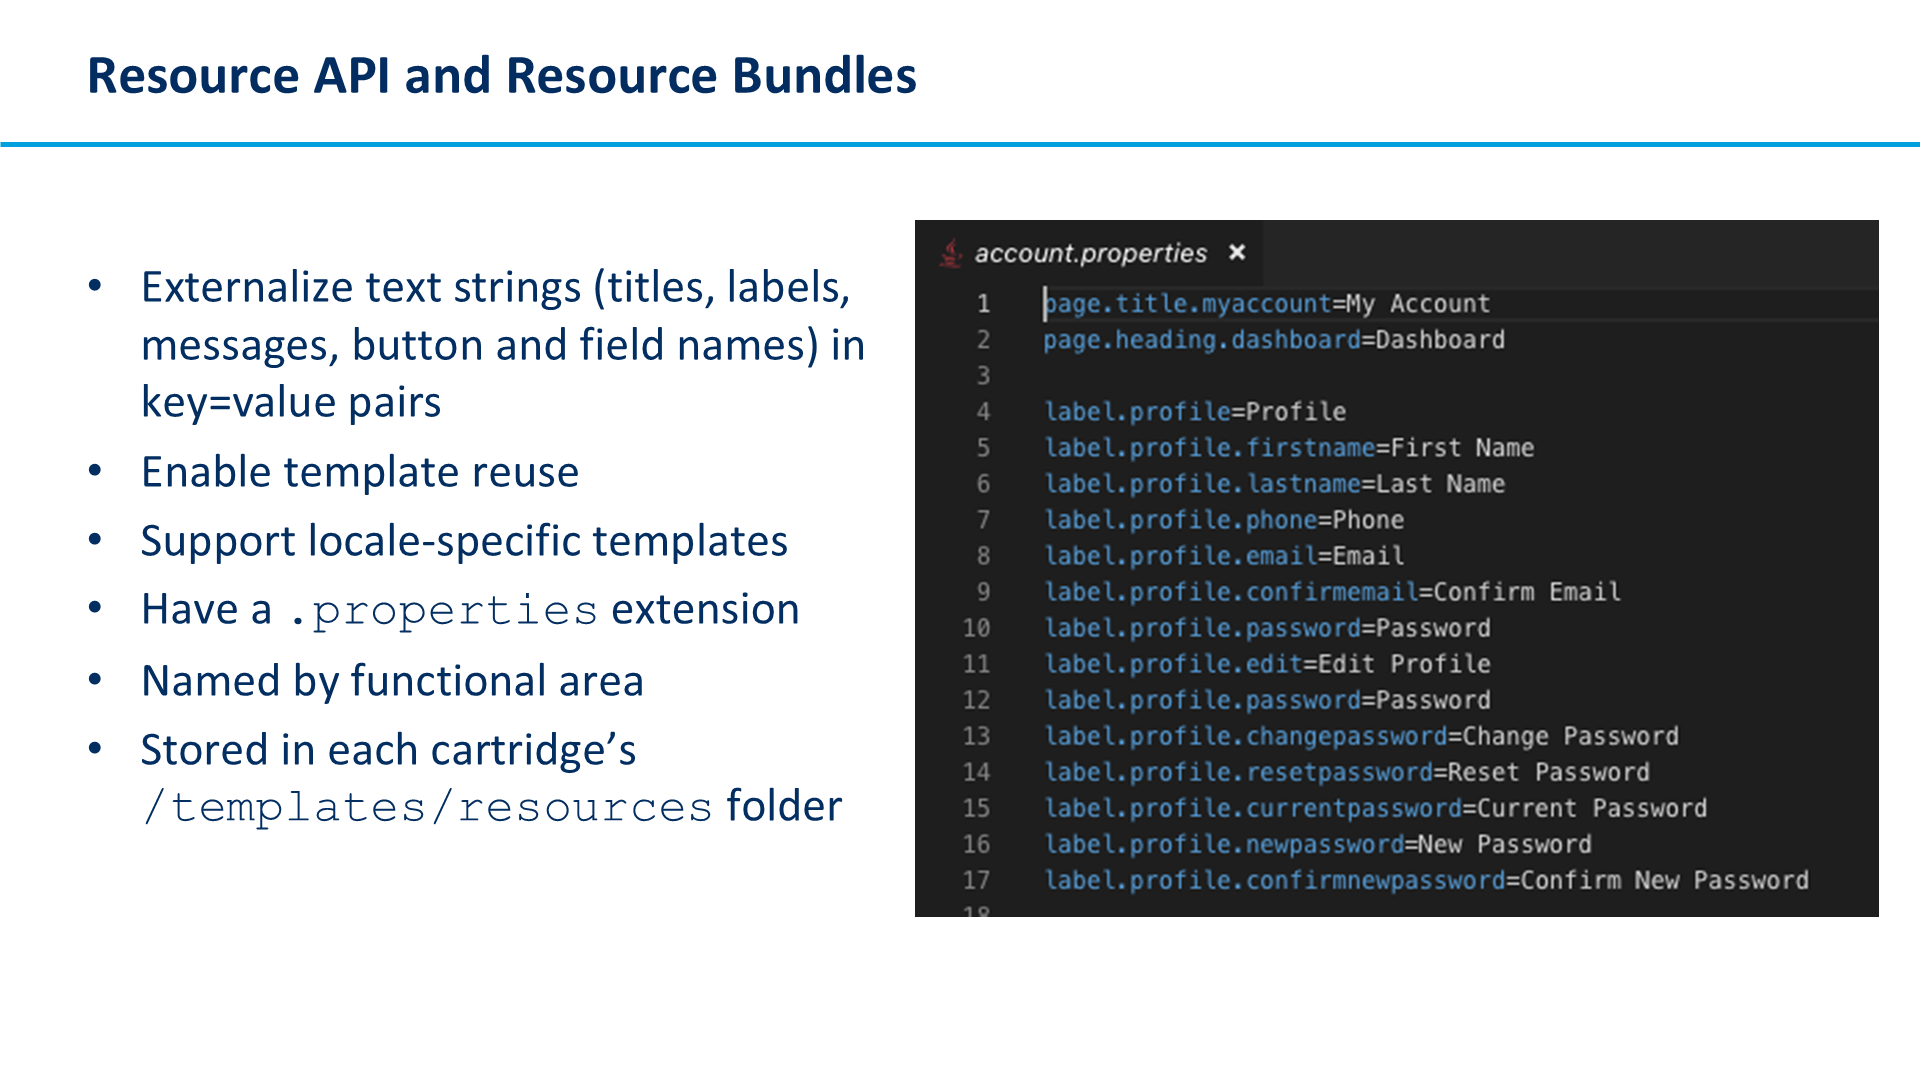Click the /templates/resources path text
1920x1080 pixels.
point(427,808)
